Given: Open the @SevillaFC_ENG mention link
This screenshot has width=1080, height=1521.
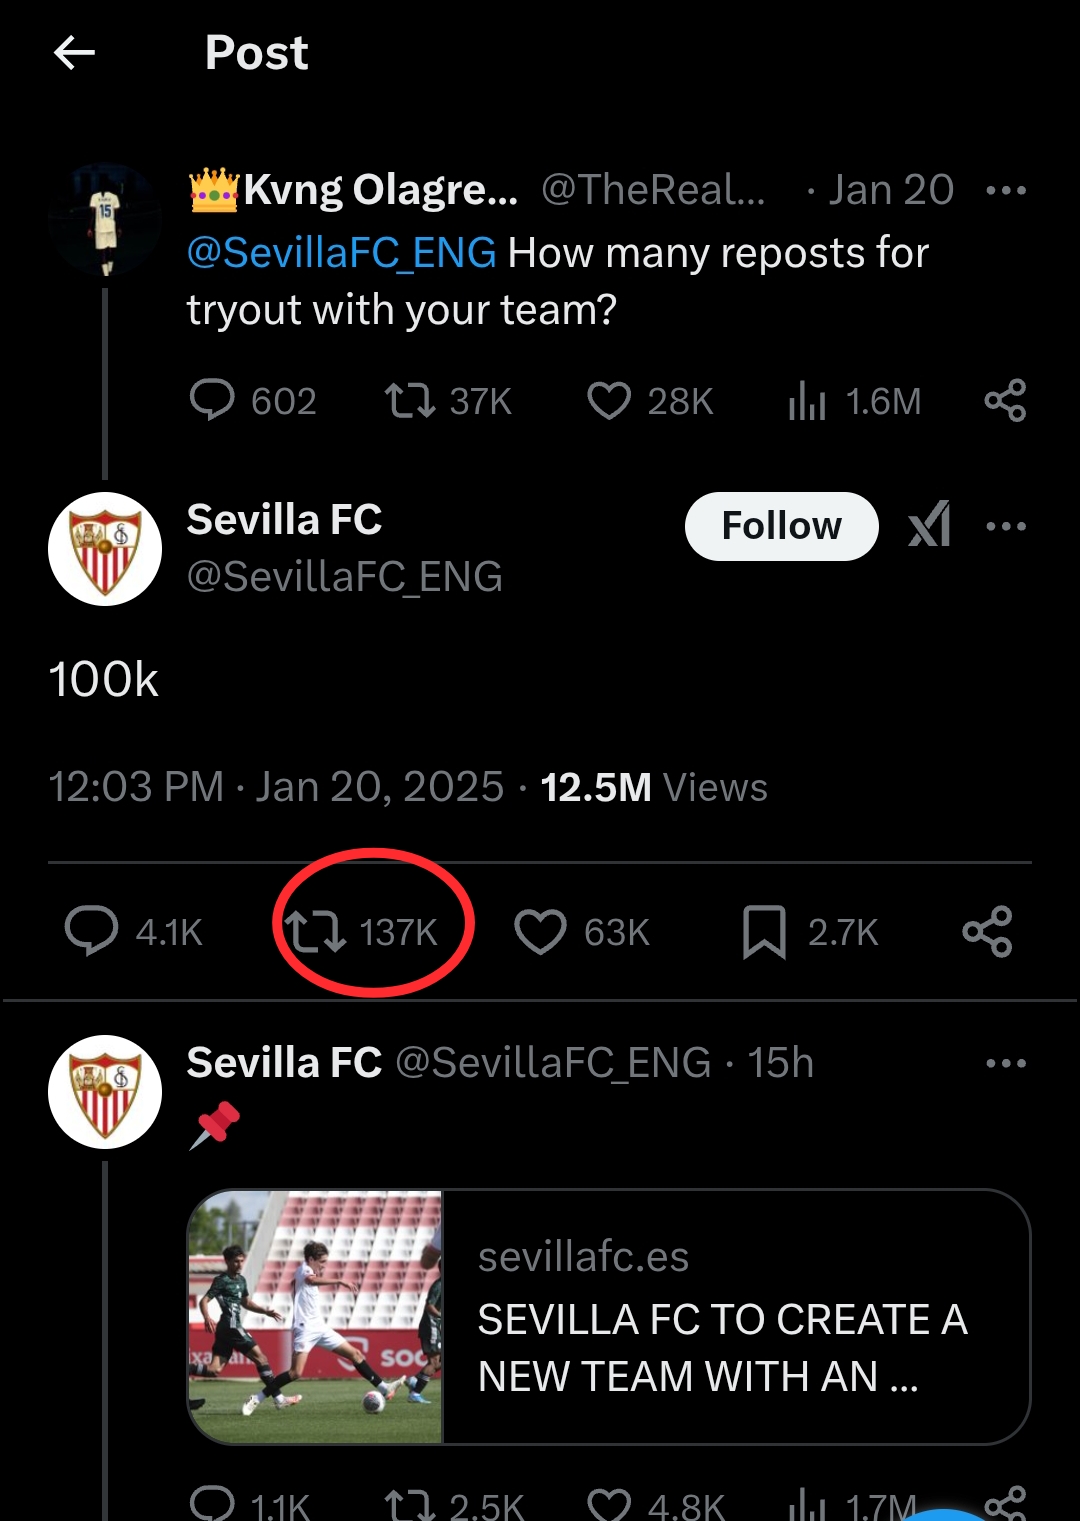Looking at the screenshot, I should [x=342, y=253].
